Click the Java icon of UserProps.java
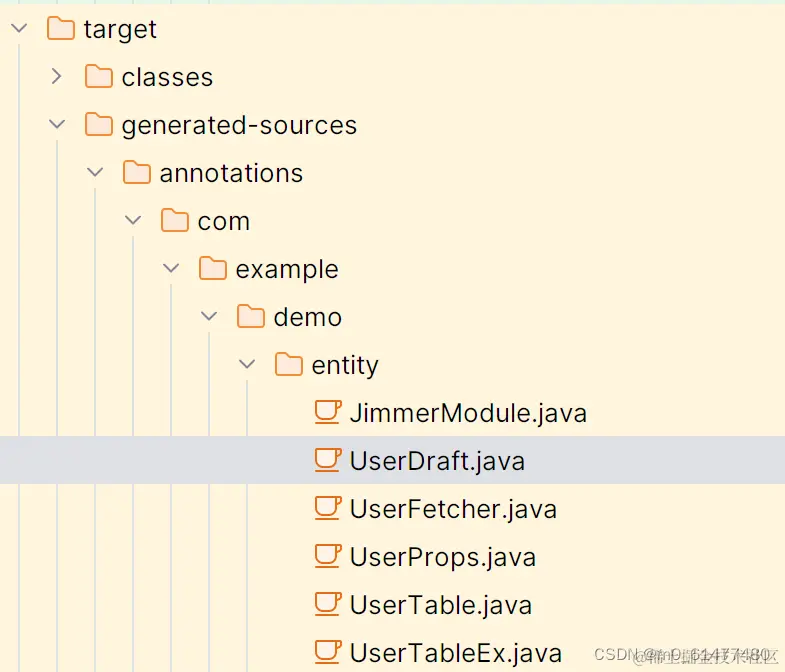 click(x=328, y=556)
